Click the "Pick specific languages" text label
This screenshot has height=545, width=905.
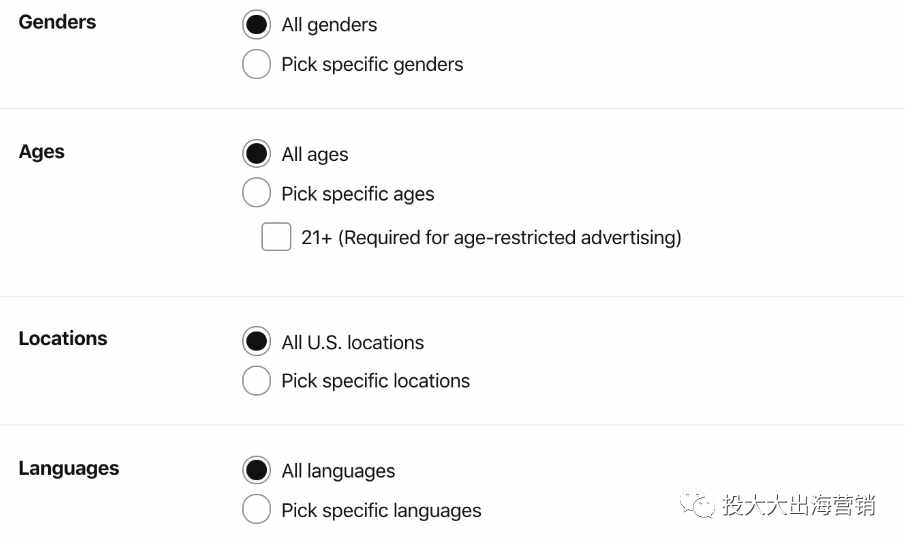[x=382, y=510]
